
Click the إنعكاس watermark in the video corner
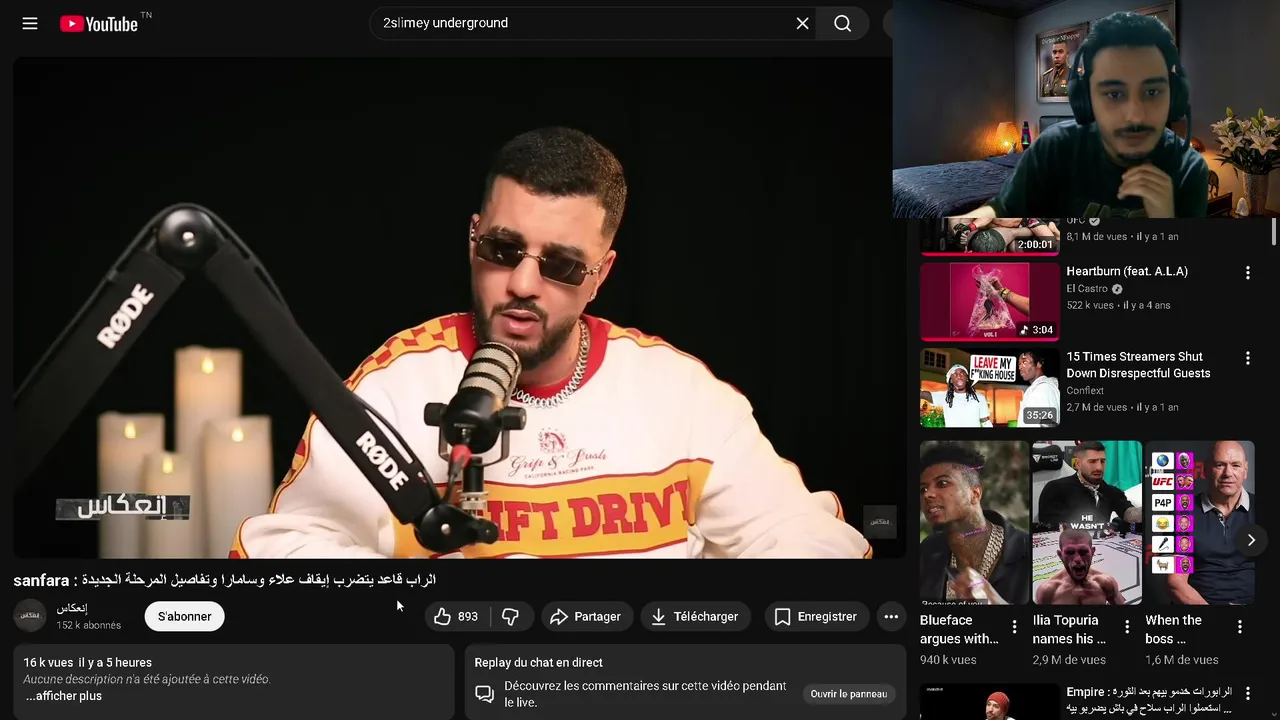[x=879, y=521]
